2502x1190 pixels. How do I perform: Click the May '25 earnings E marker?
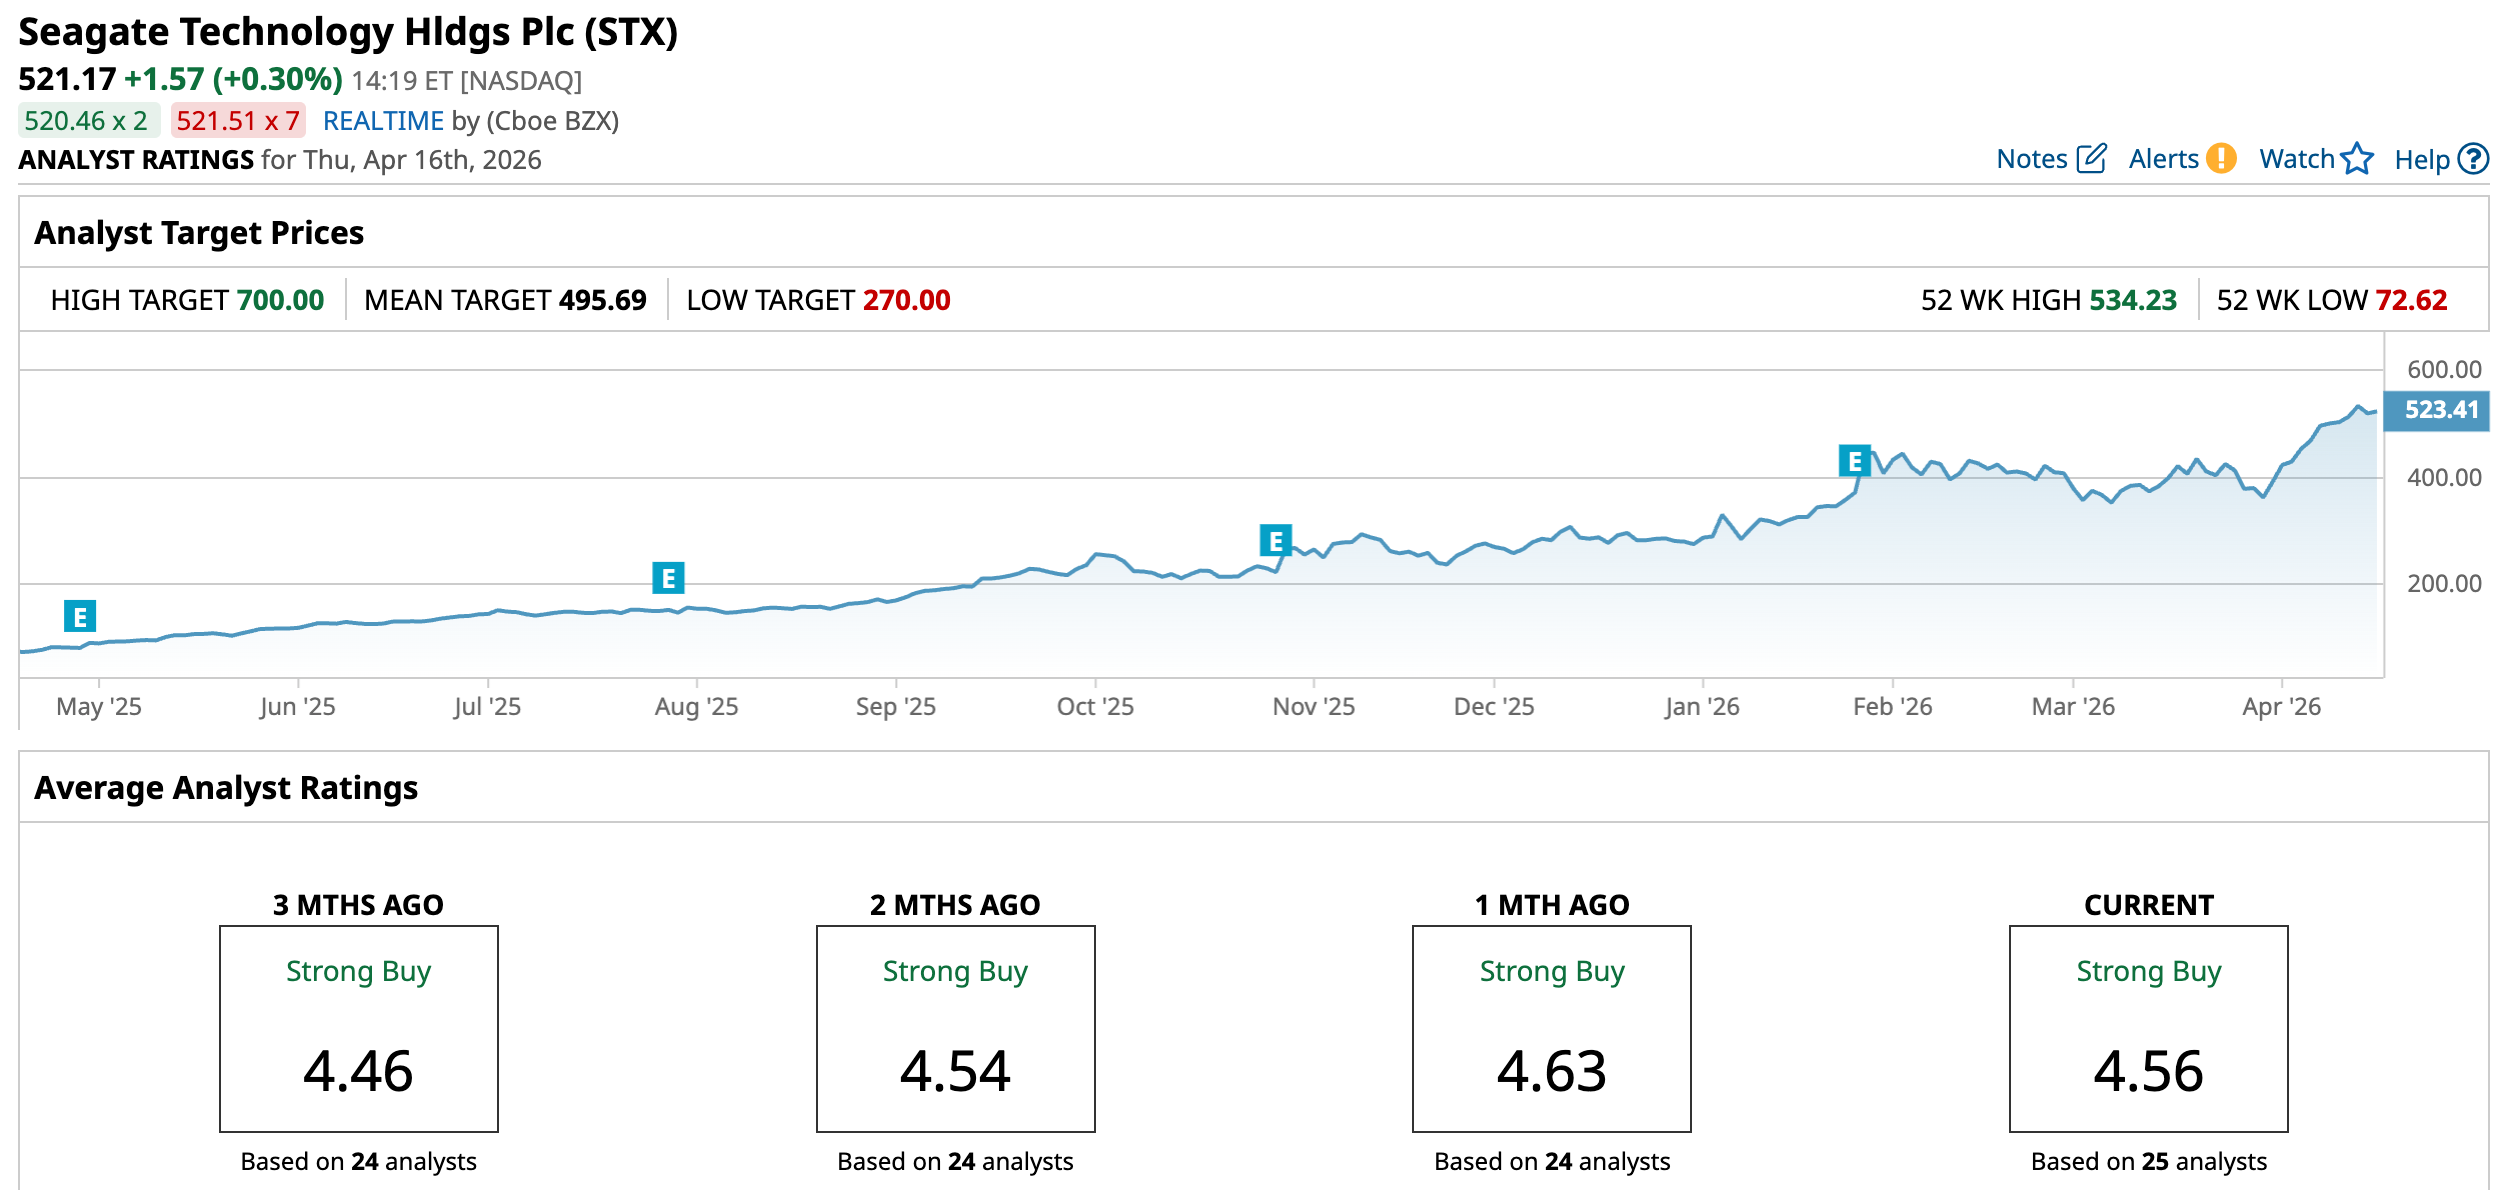[80, 617]
